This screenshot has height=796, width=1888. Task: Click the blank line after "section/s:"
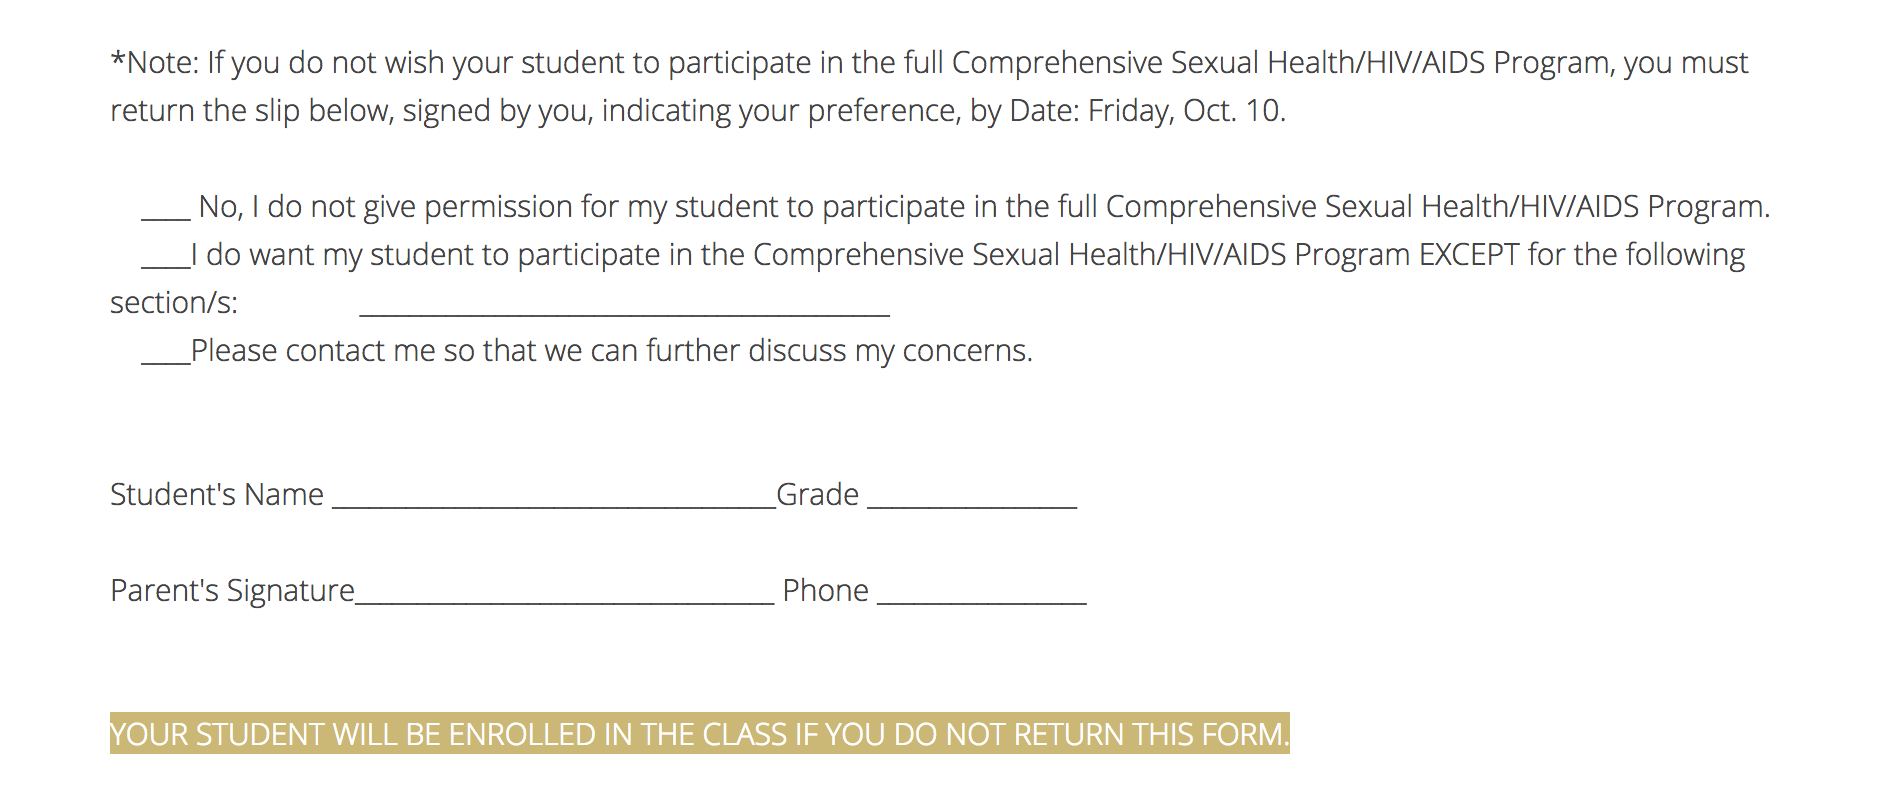[x=624, y=312]
